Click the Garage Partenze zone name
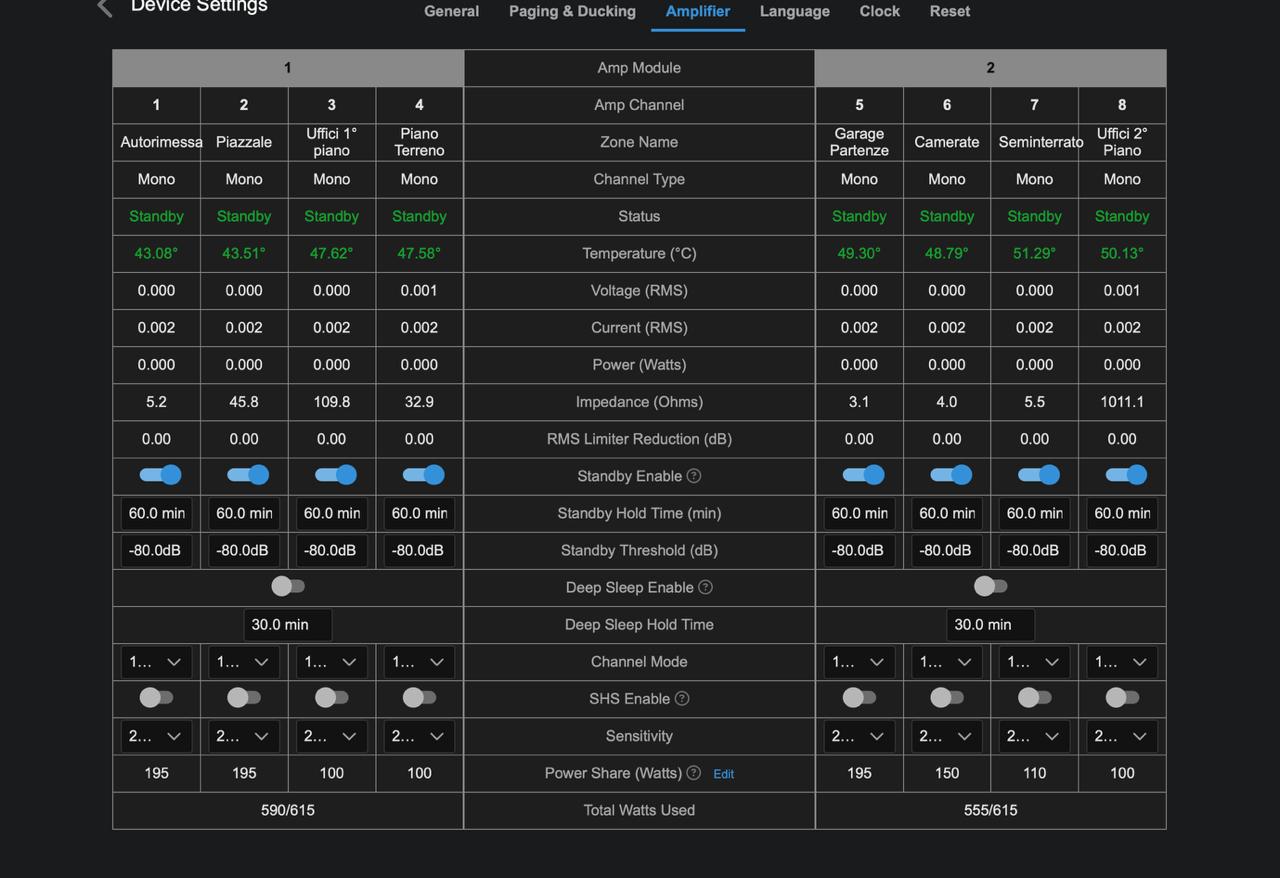Image resolution: width=1280 pixels, height=878 pixels. point(859,142)
